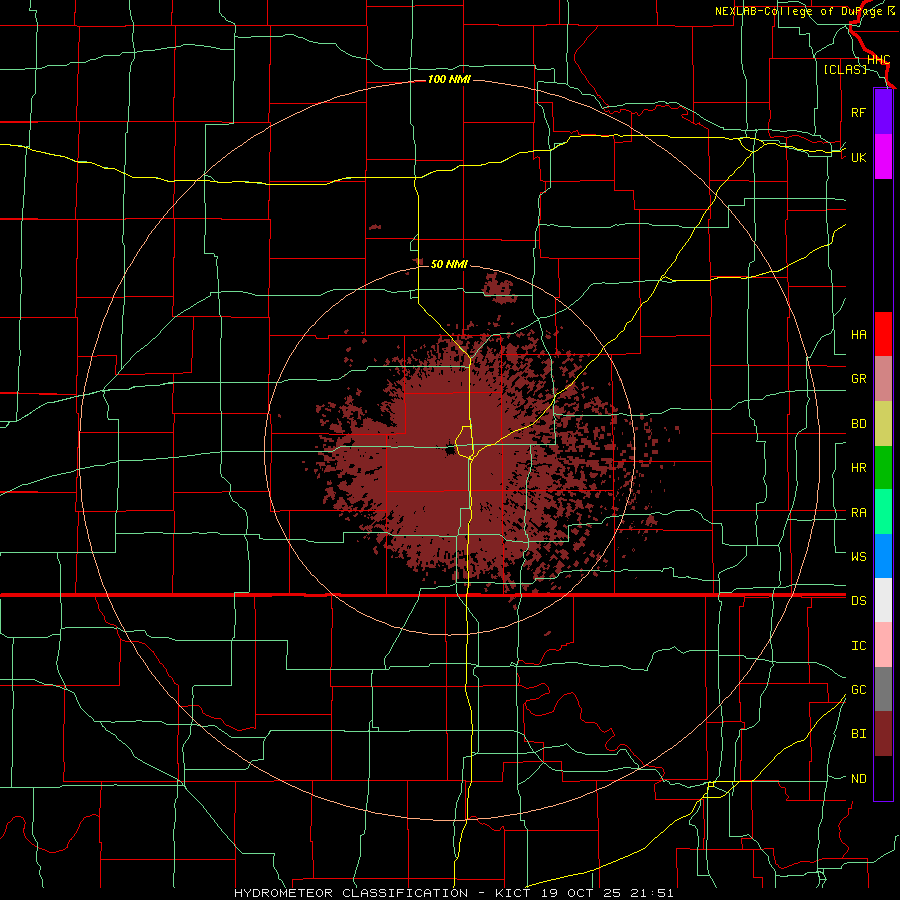900x900 pixels.
Task: Click the RA light green legend swatch
Action: pos(883,512)
